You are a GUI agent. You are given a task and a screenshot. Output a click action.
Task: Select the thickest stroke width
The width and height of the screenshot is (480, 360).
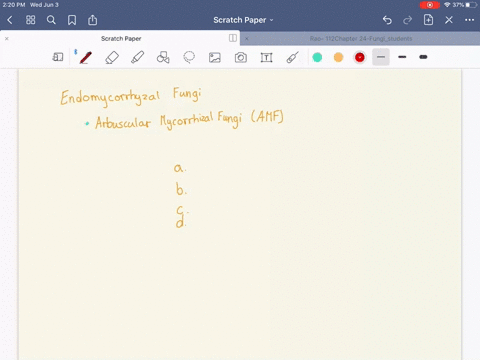(x=423, y=57)
